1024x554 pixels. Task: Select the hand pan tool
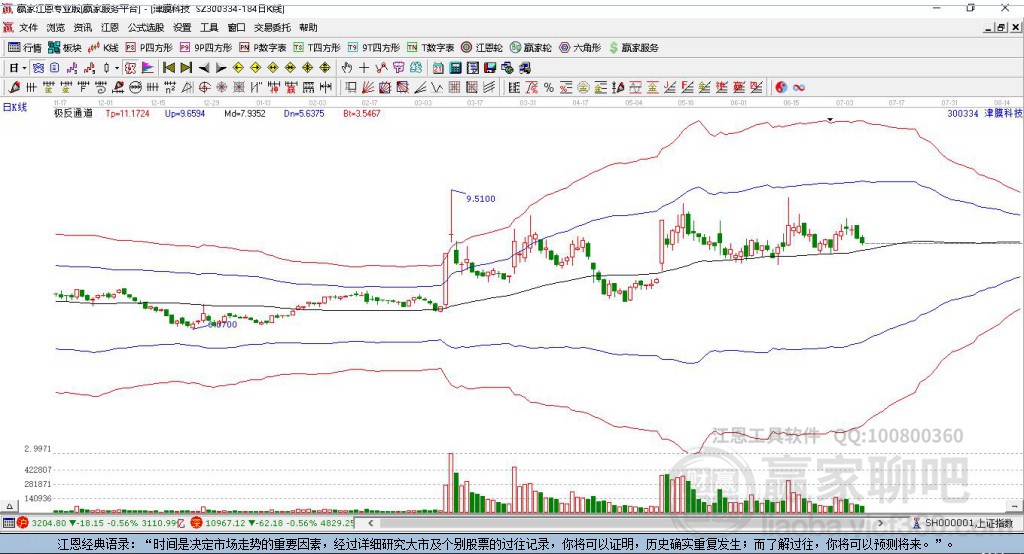tap(347, 68)
